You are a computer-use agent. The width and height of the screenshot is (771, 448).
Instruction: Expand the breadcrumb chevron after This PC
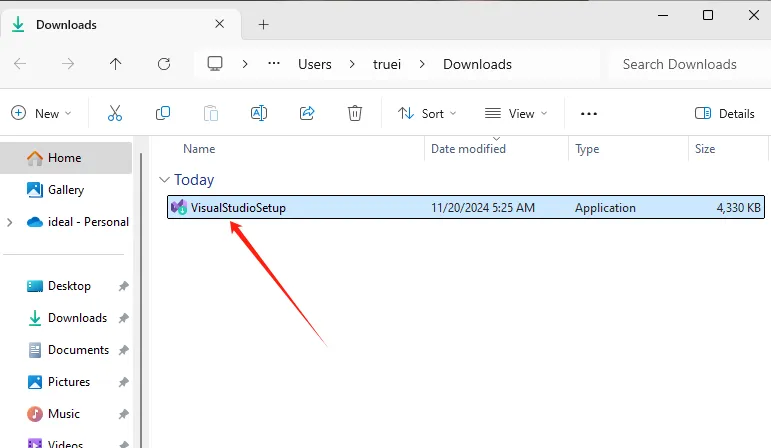(x=245, y=64)
